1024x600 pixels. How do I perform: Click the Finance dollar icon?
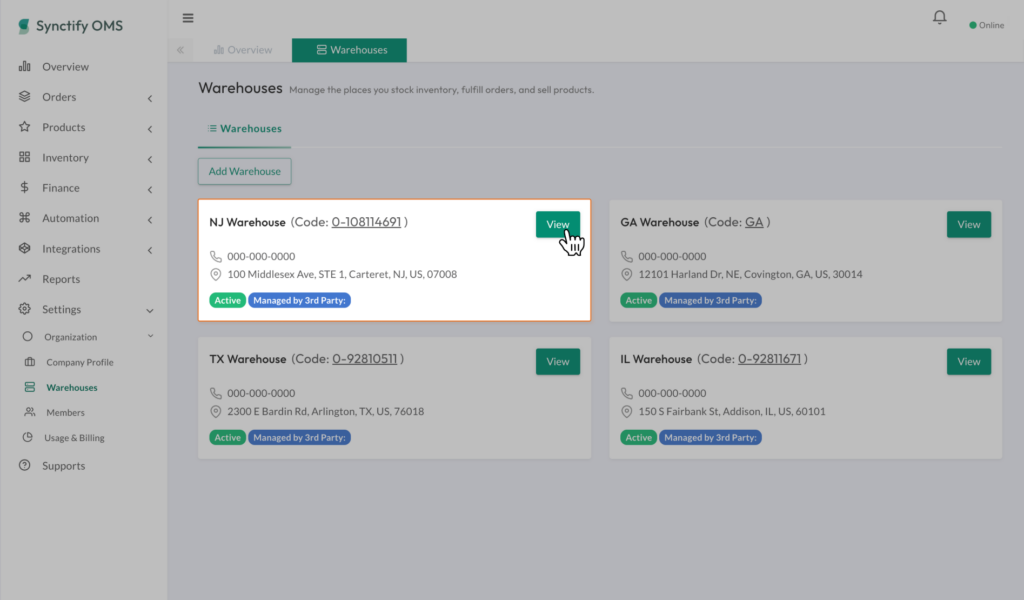(x=25, y=187)
